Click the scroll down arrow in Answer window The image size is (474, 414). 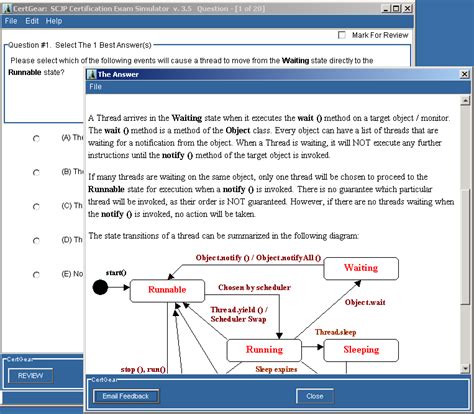[465, 368]
